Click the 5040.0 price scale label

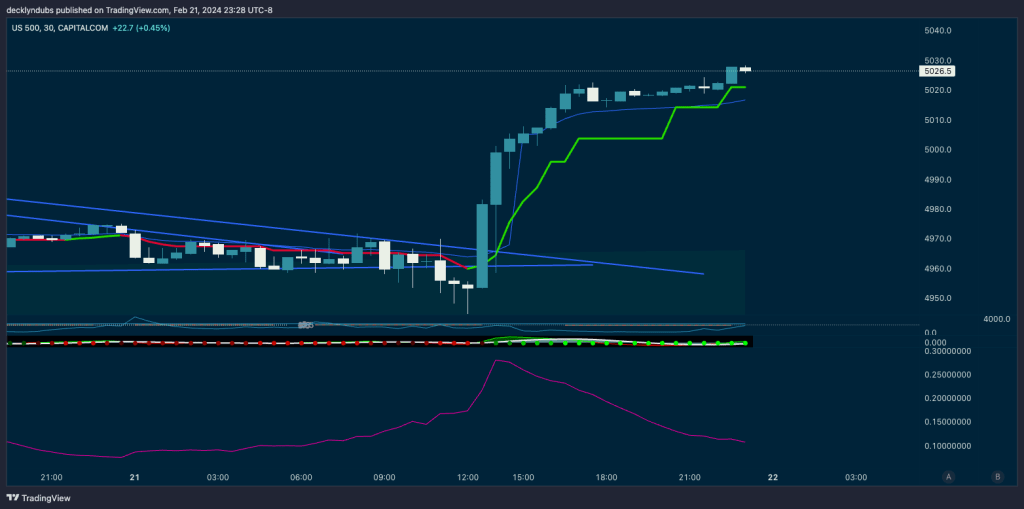point(938,31)
